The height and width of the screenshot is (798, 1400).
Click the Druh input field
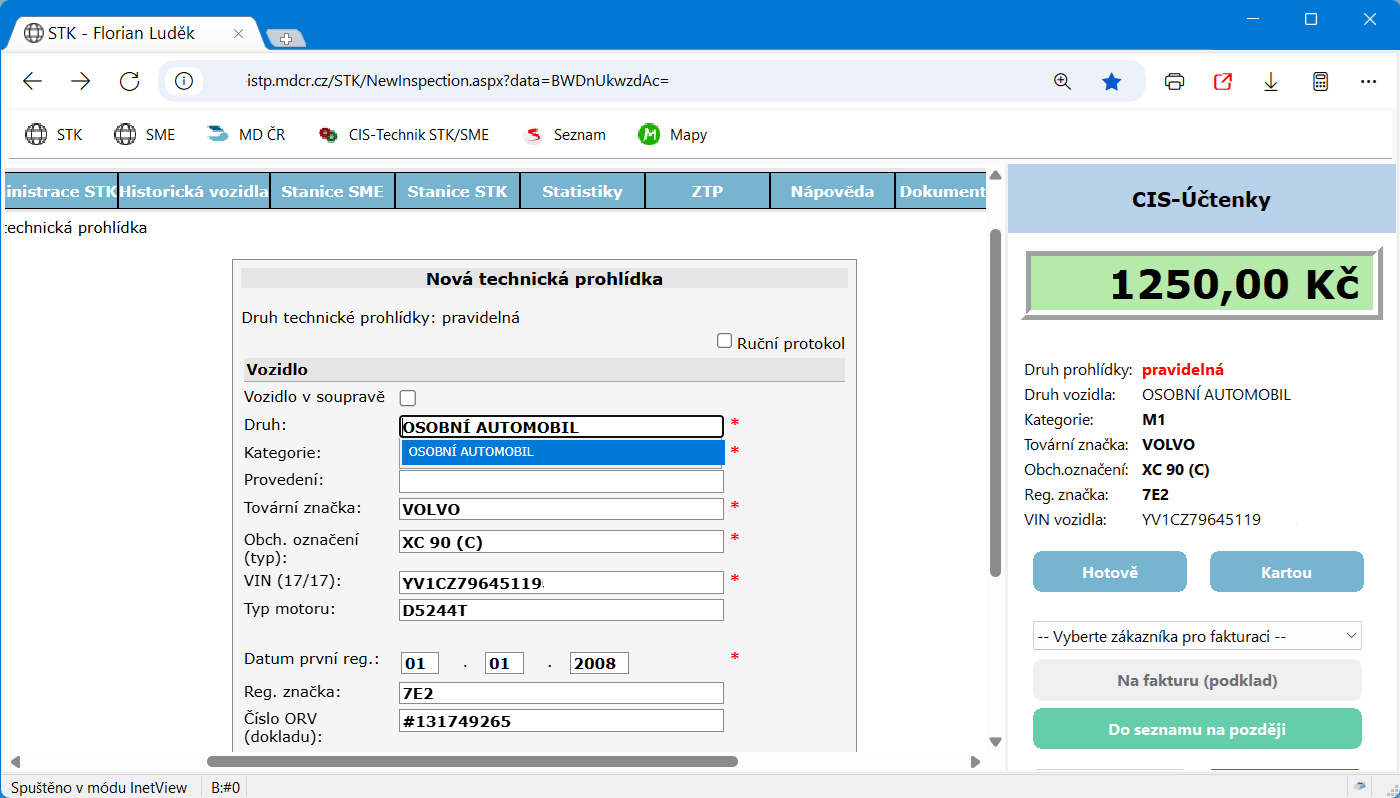[x=561, y=427]
